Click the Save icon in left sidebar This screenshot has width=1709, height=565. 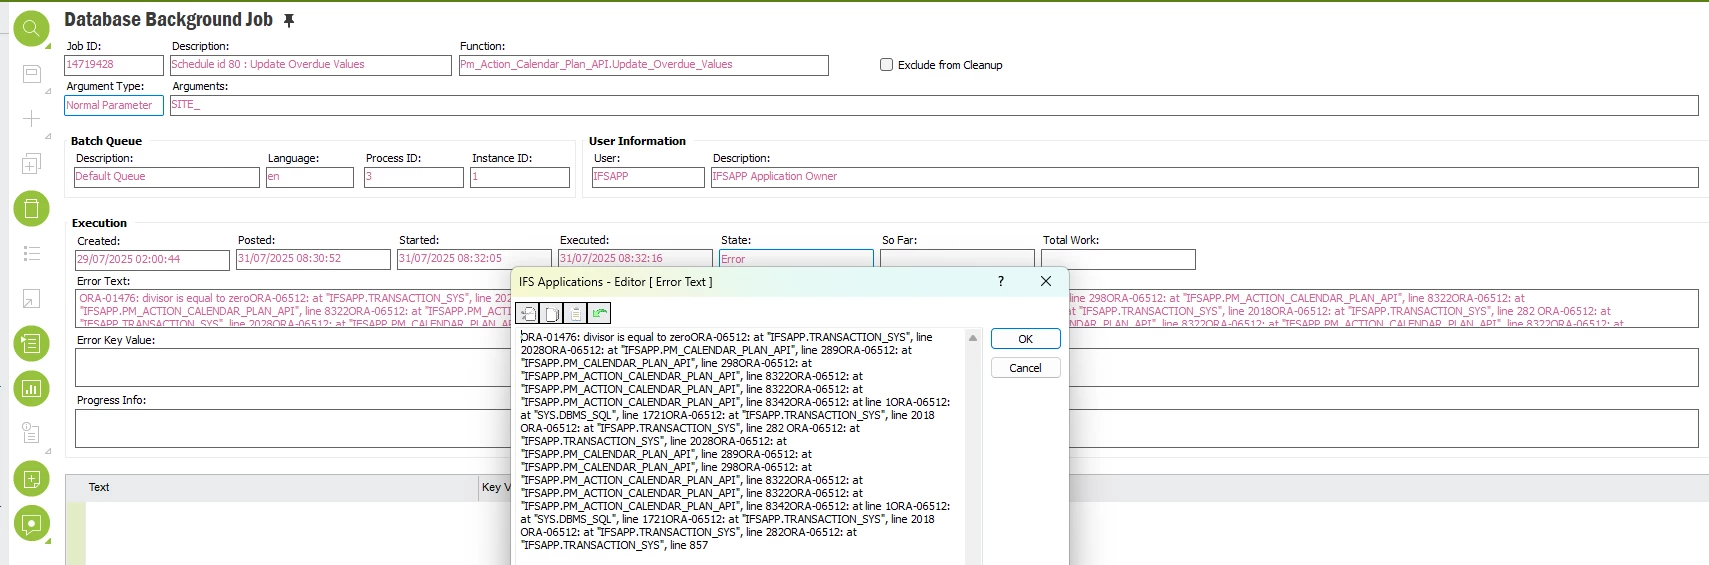tap(31, 74)
